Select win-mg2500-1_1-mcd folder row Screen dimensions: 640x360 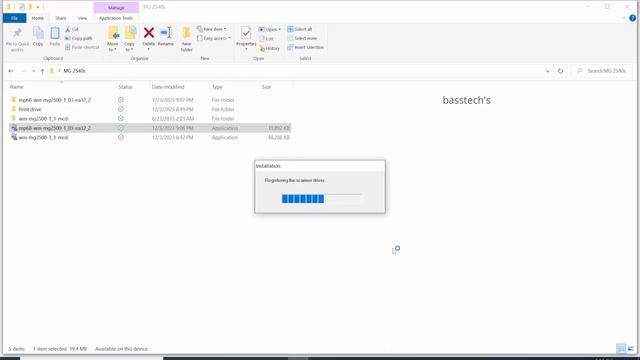pos(150,118)
